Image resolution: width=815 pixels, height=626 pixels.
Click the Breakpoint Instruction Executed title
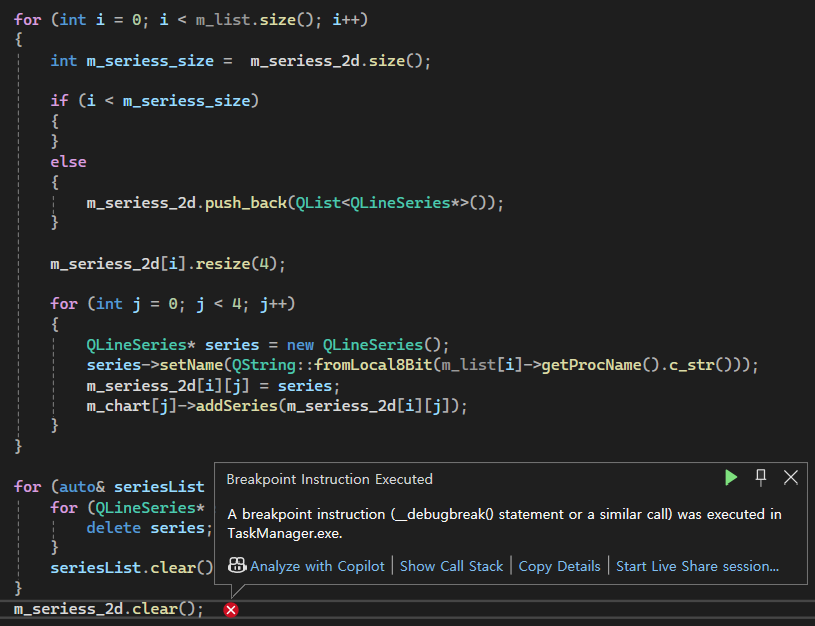click(x=329, y=479)
